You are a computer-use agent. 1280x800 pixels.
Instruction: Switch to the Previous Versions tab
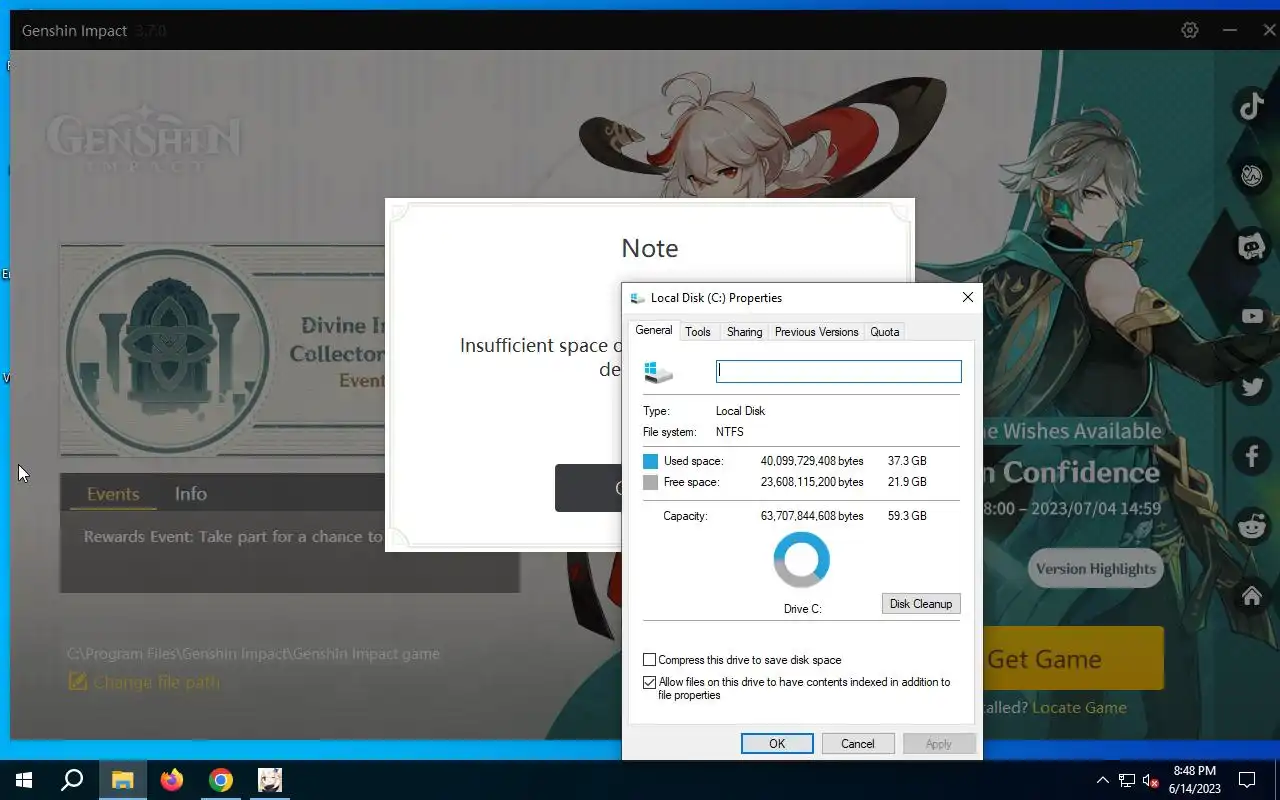[x=816, y=332]
